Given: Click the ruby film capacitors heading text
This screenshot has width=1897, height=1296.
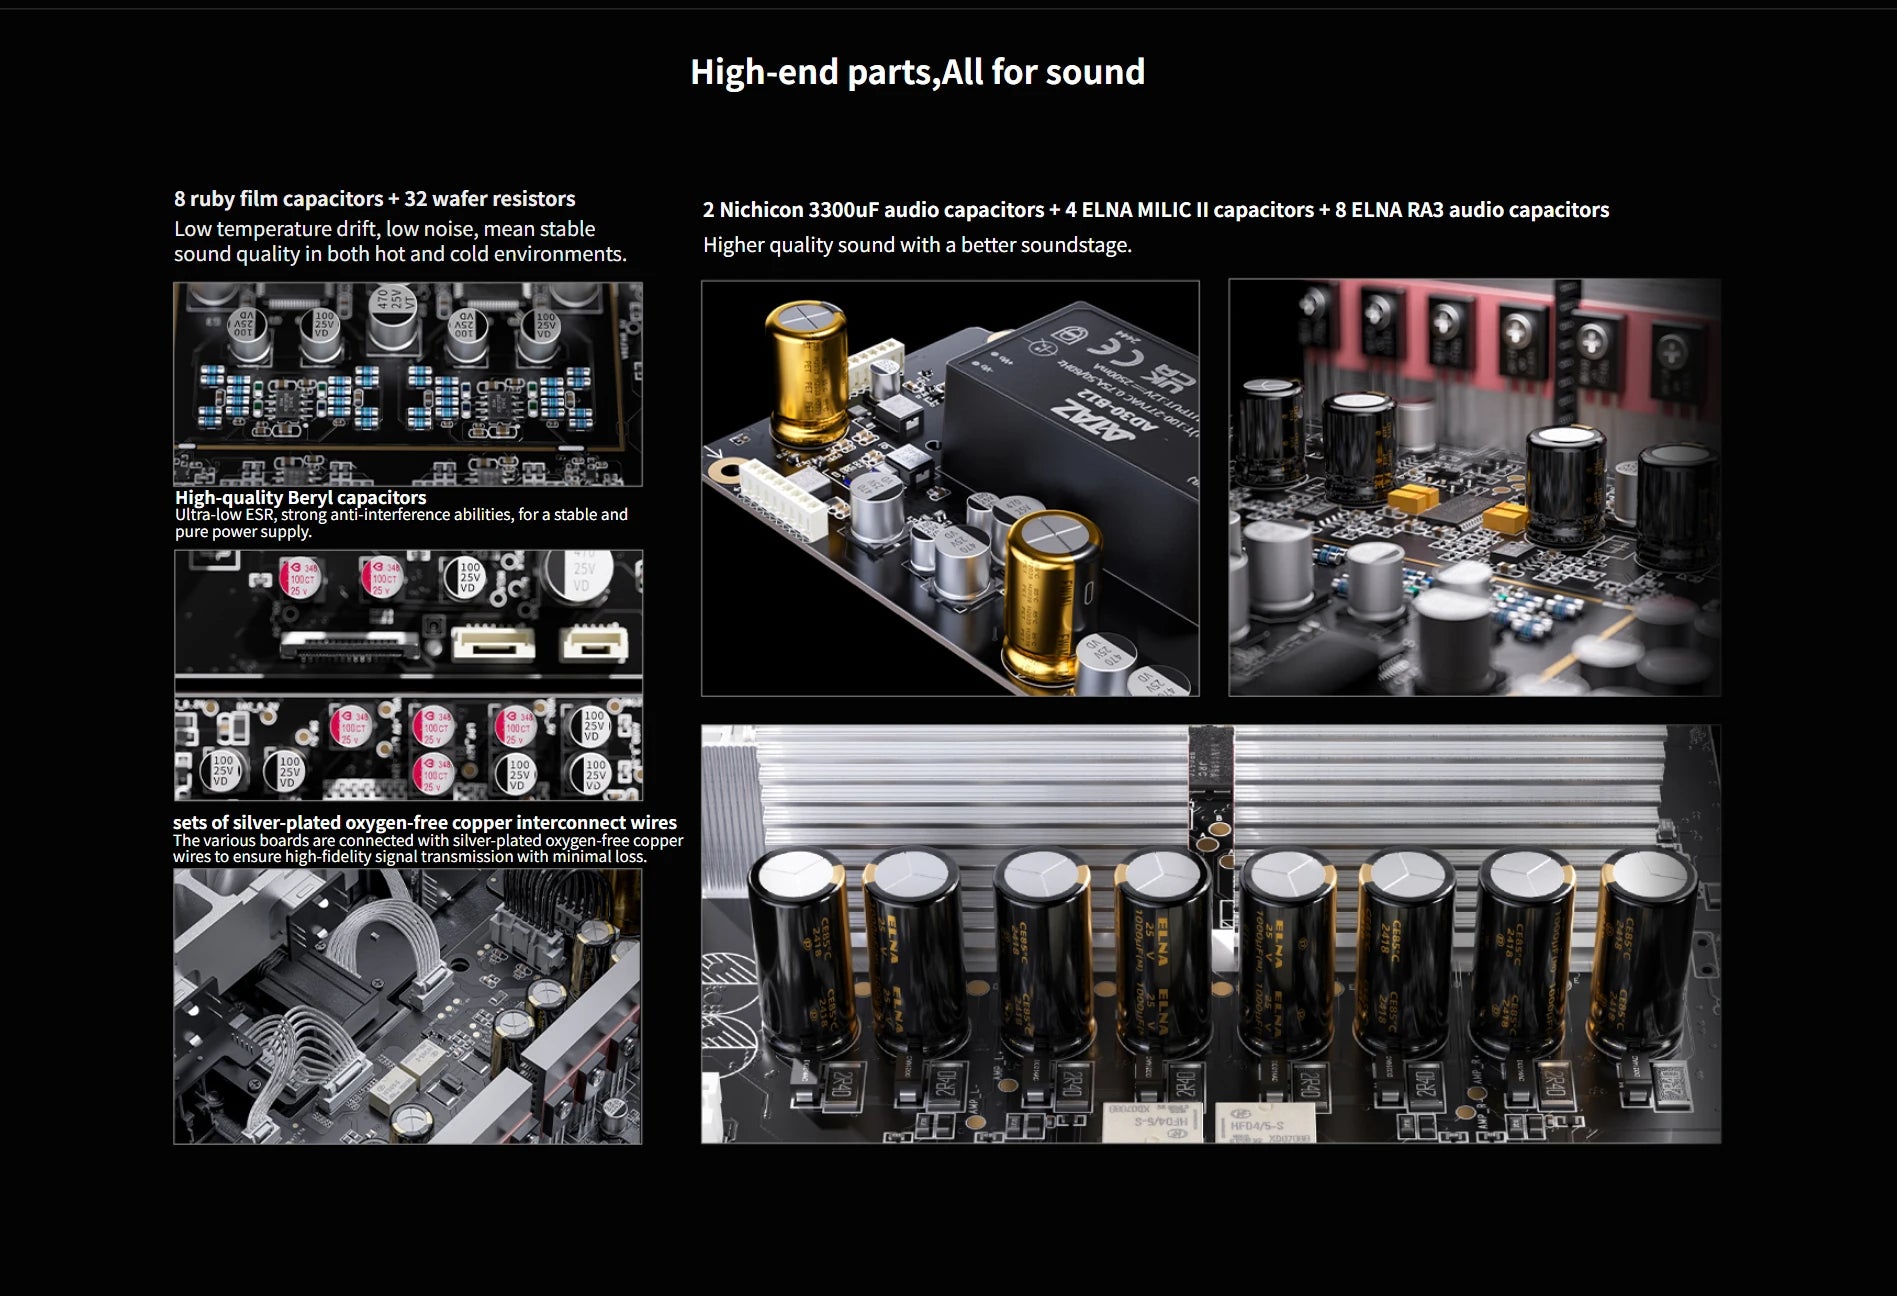Looking at the screenshot, I should [x=374, y=198].
